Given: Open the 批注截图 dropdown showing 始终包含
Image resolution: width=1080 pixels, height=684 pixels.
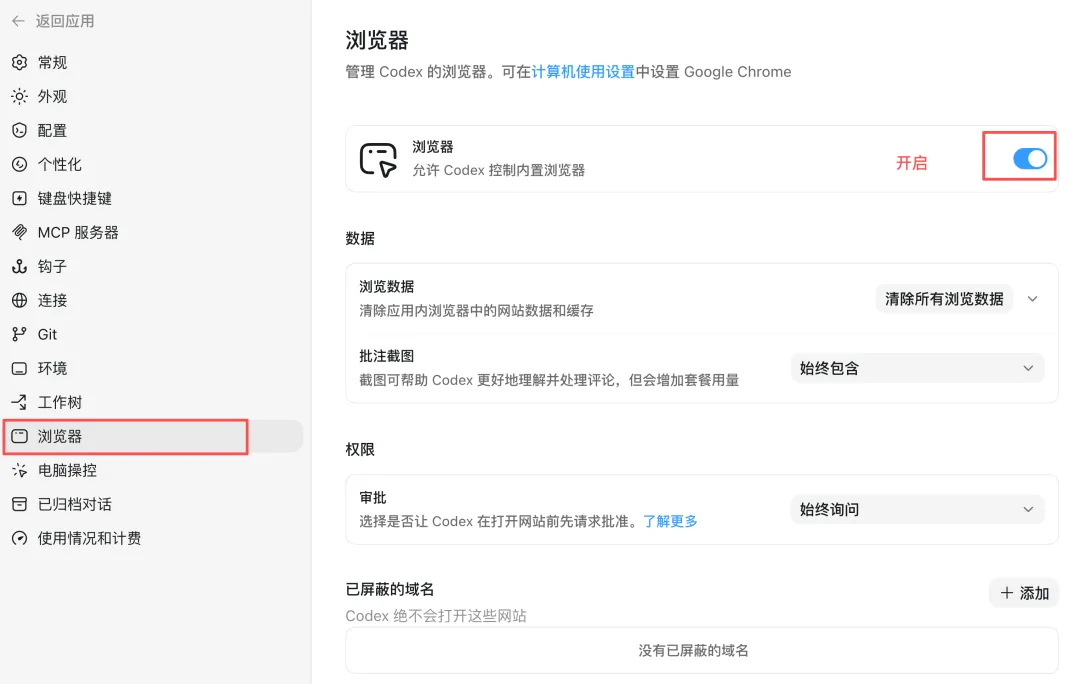Looking at the screenshot, I should click(917, 369).
